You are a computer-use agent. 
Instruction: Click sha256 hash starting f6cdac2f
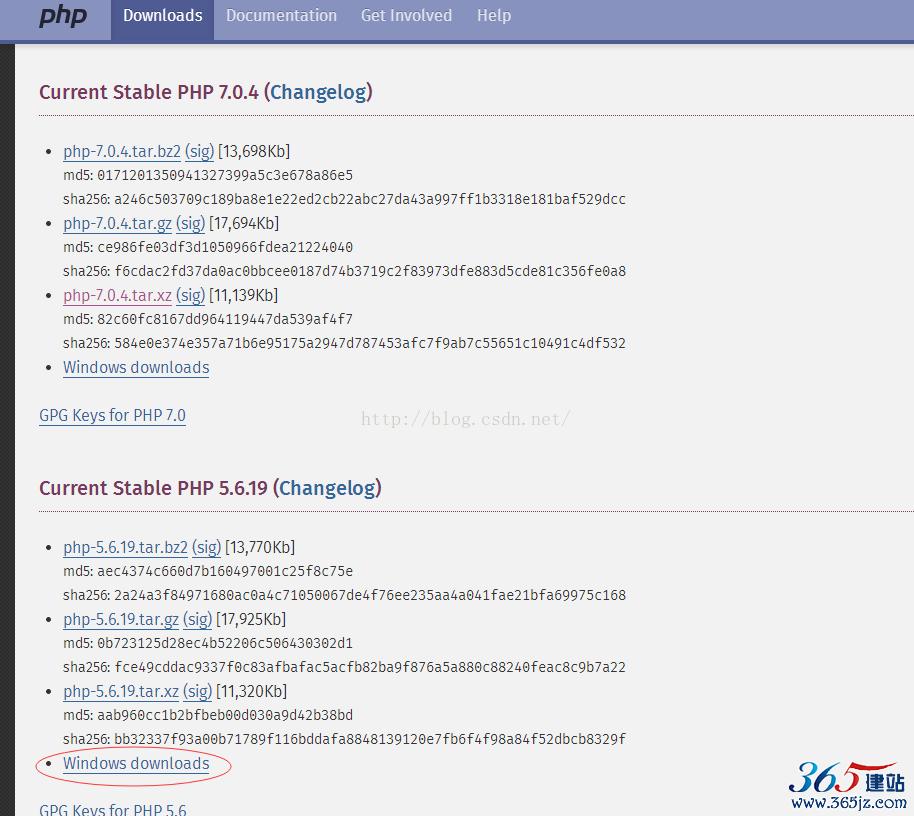click(370, 271)
